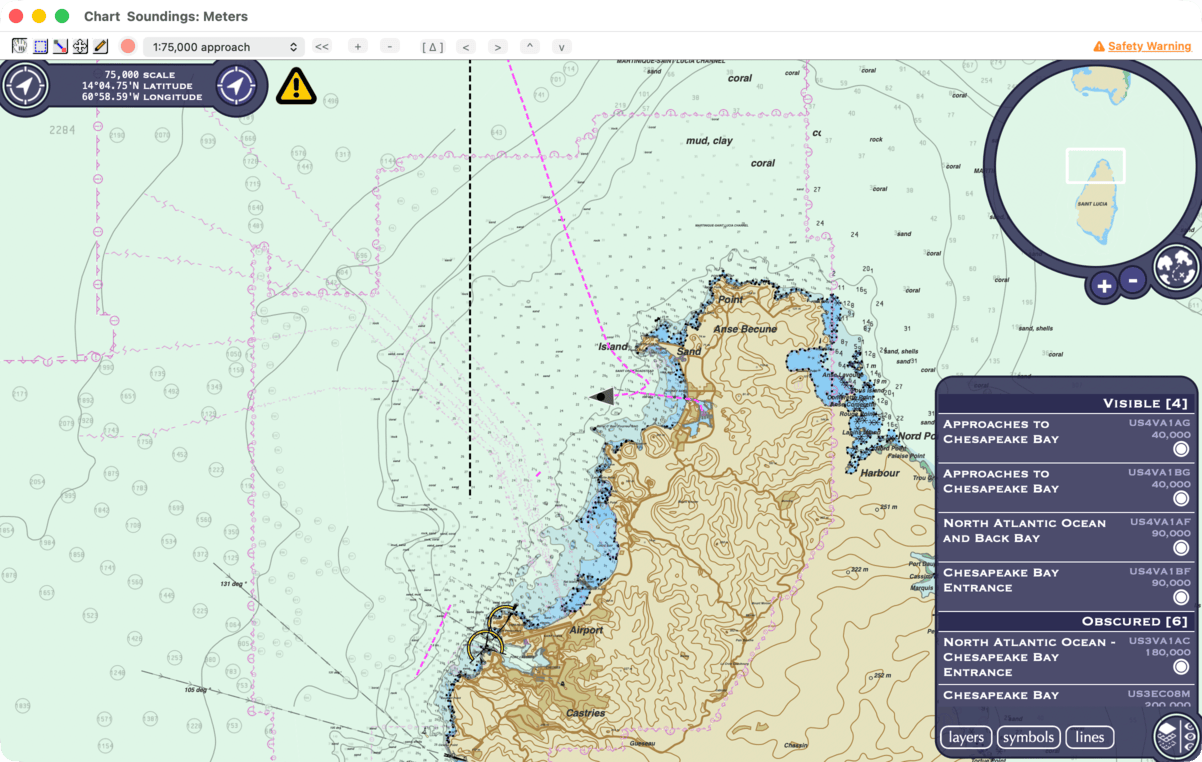Pan chart up with the ^ button
Viewport: 1202px width, 762px height.
click(530, 47)
